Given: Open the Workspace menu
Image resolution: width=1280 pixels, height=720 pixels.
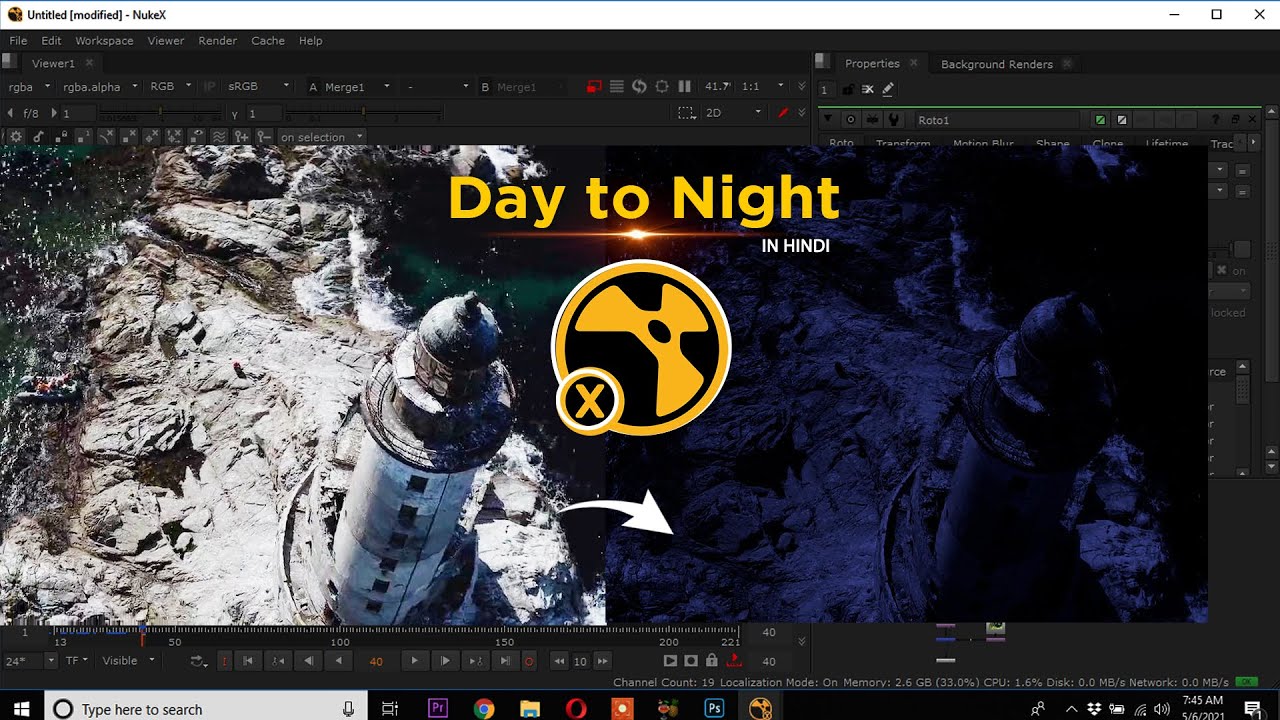Looking at the screenshot, I should (x=104, y=41).
